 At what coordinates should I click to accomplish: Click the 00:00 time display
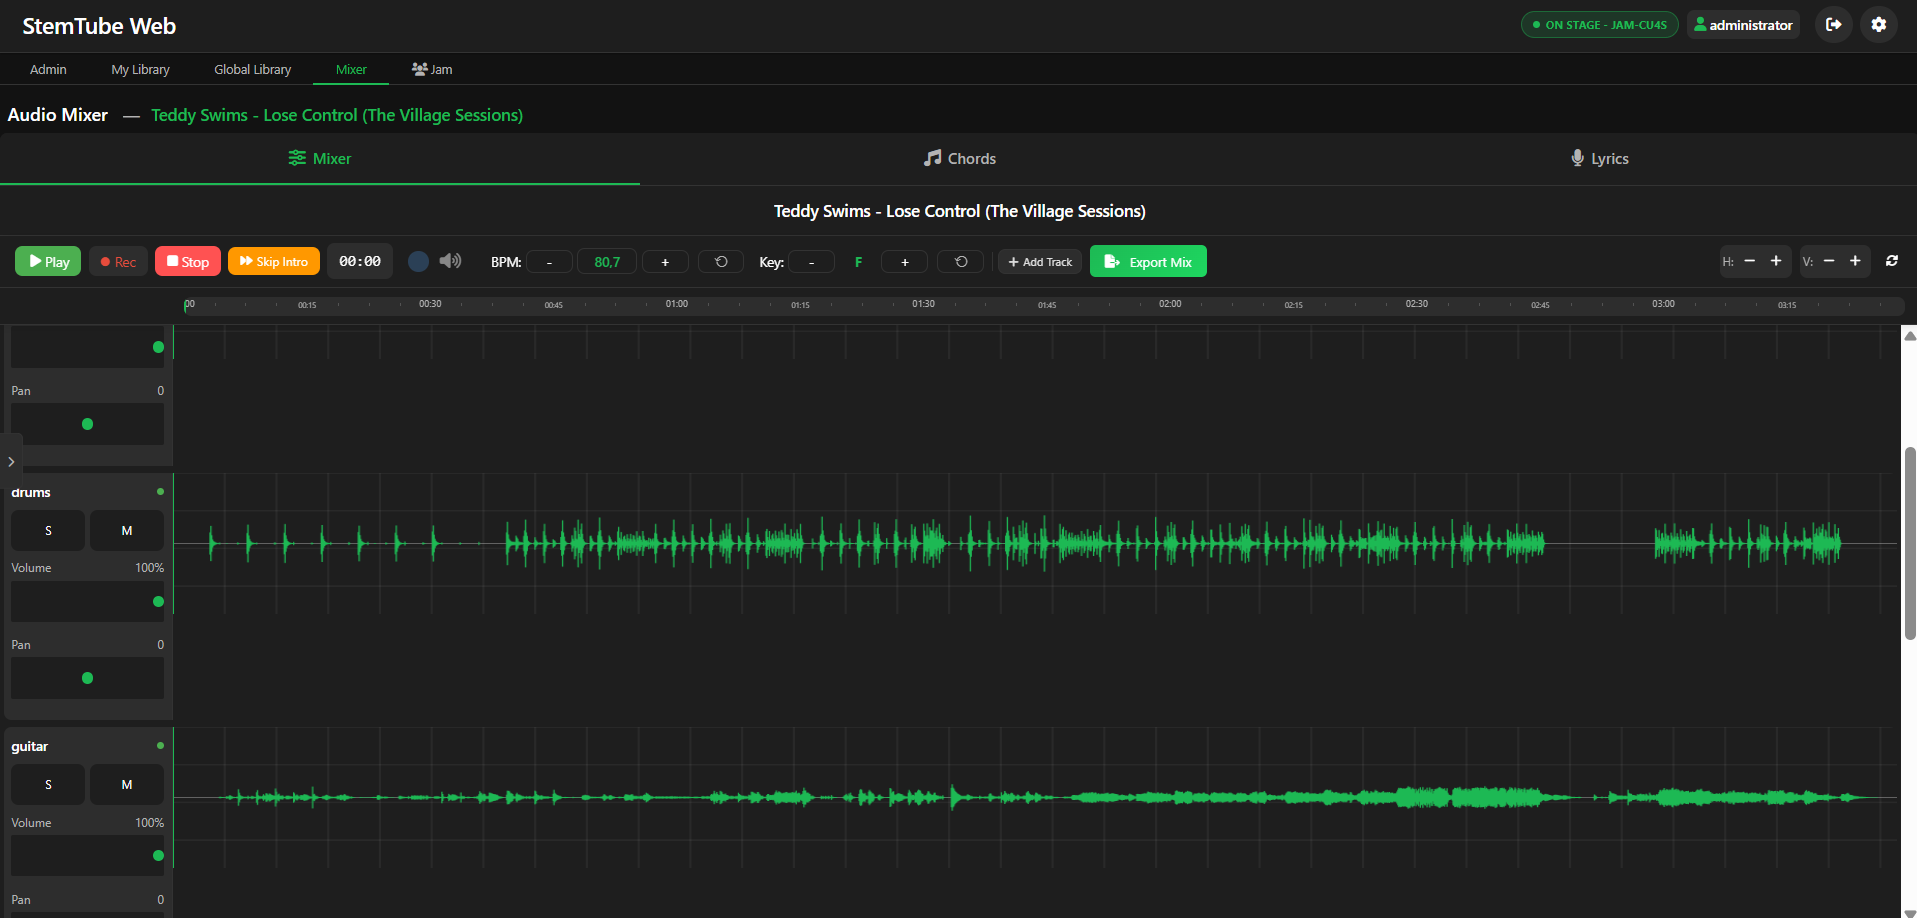pos(360,261)
